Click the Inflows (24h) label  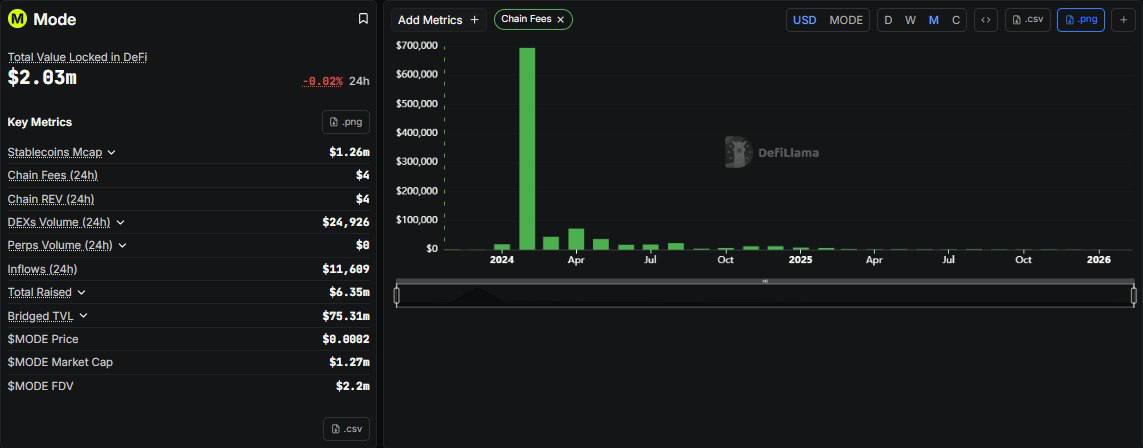pyautogui.click(x=42, y=269)
